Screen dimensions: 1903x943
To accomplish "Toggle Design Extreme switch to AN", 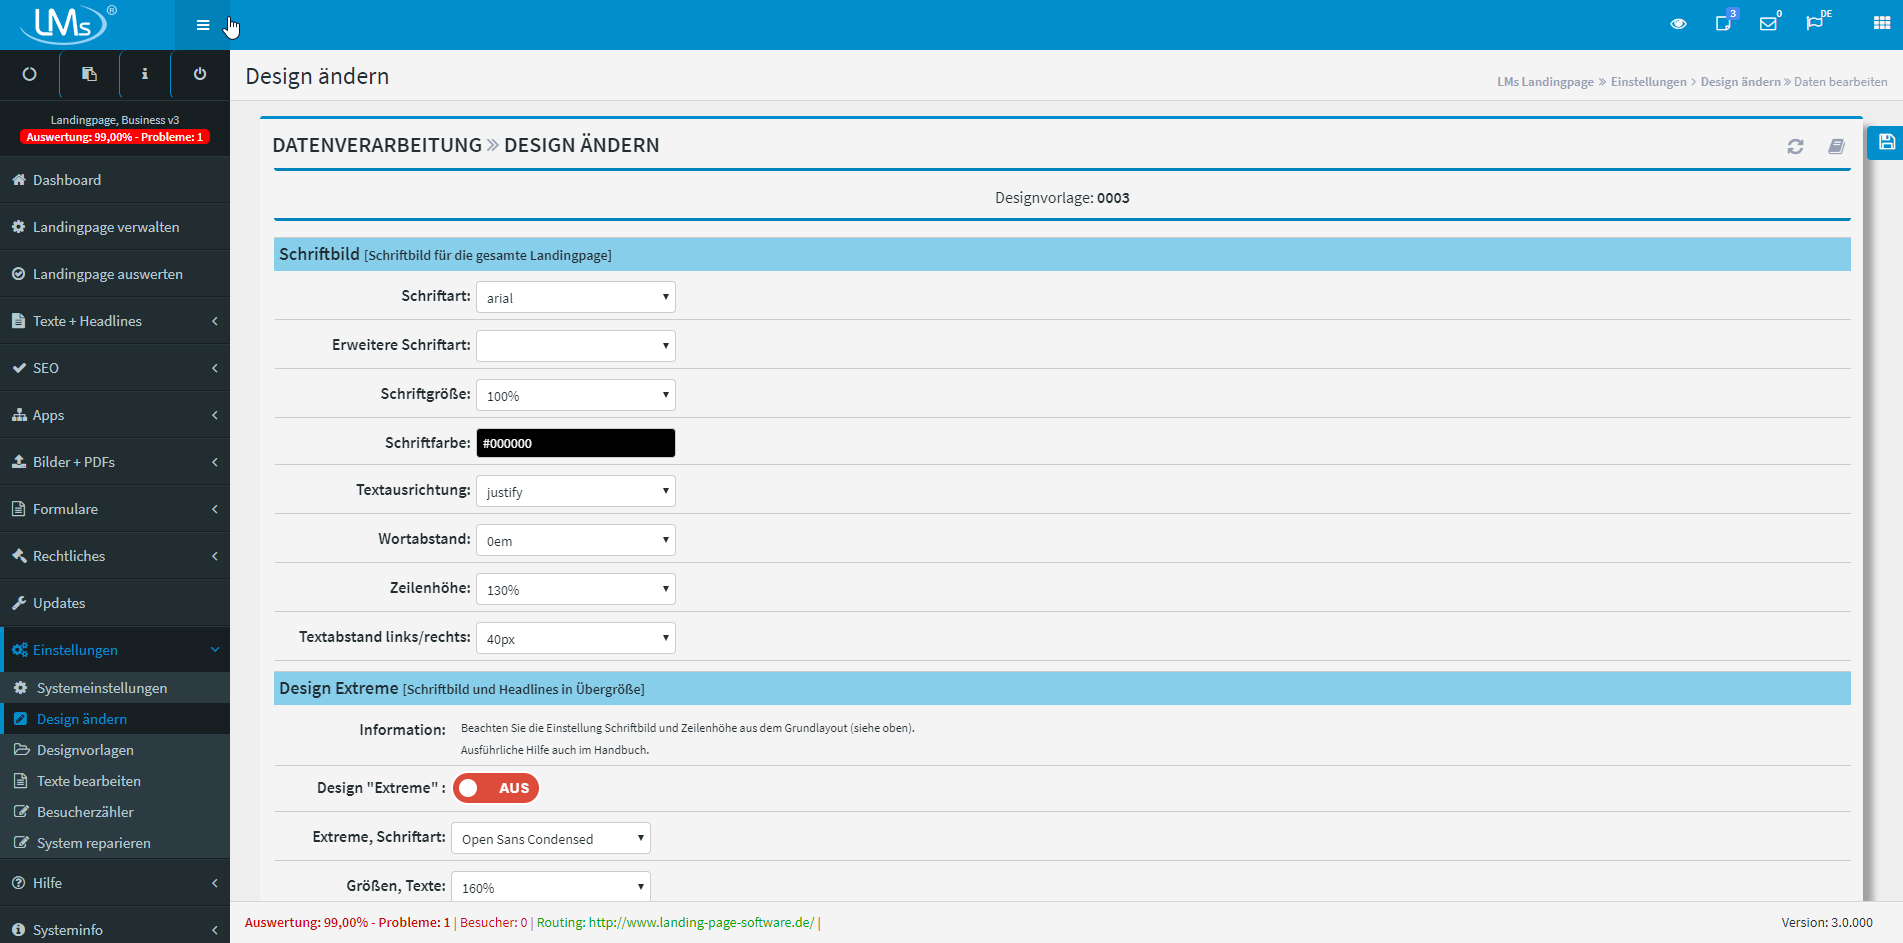I will pyautogui.click(x=496, y=788).
